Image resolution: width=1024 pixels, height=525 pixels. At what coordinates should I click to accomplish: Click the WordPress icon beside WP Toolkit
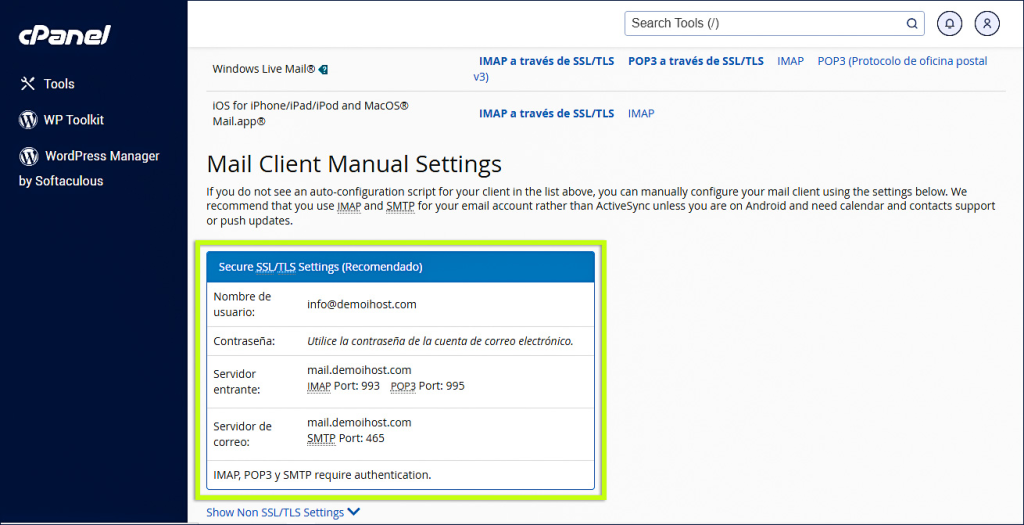tap(28, 120)
